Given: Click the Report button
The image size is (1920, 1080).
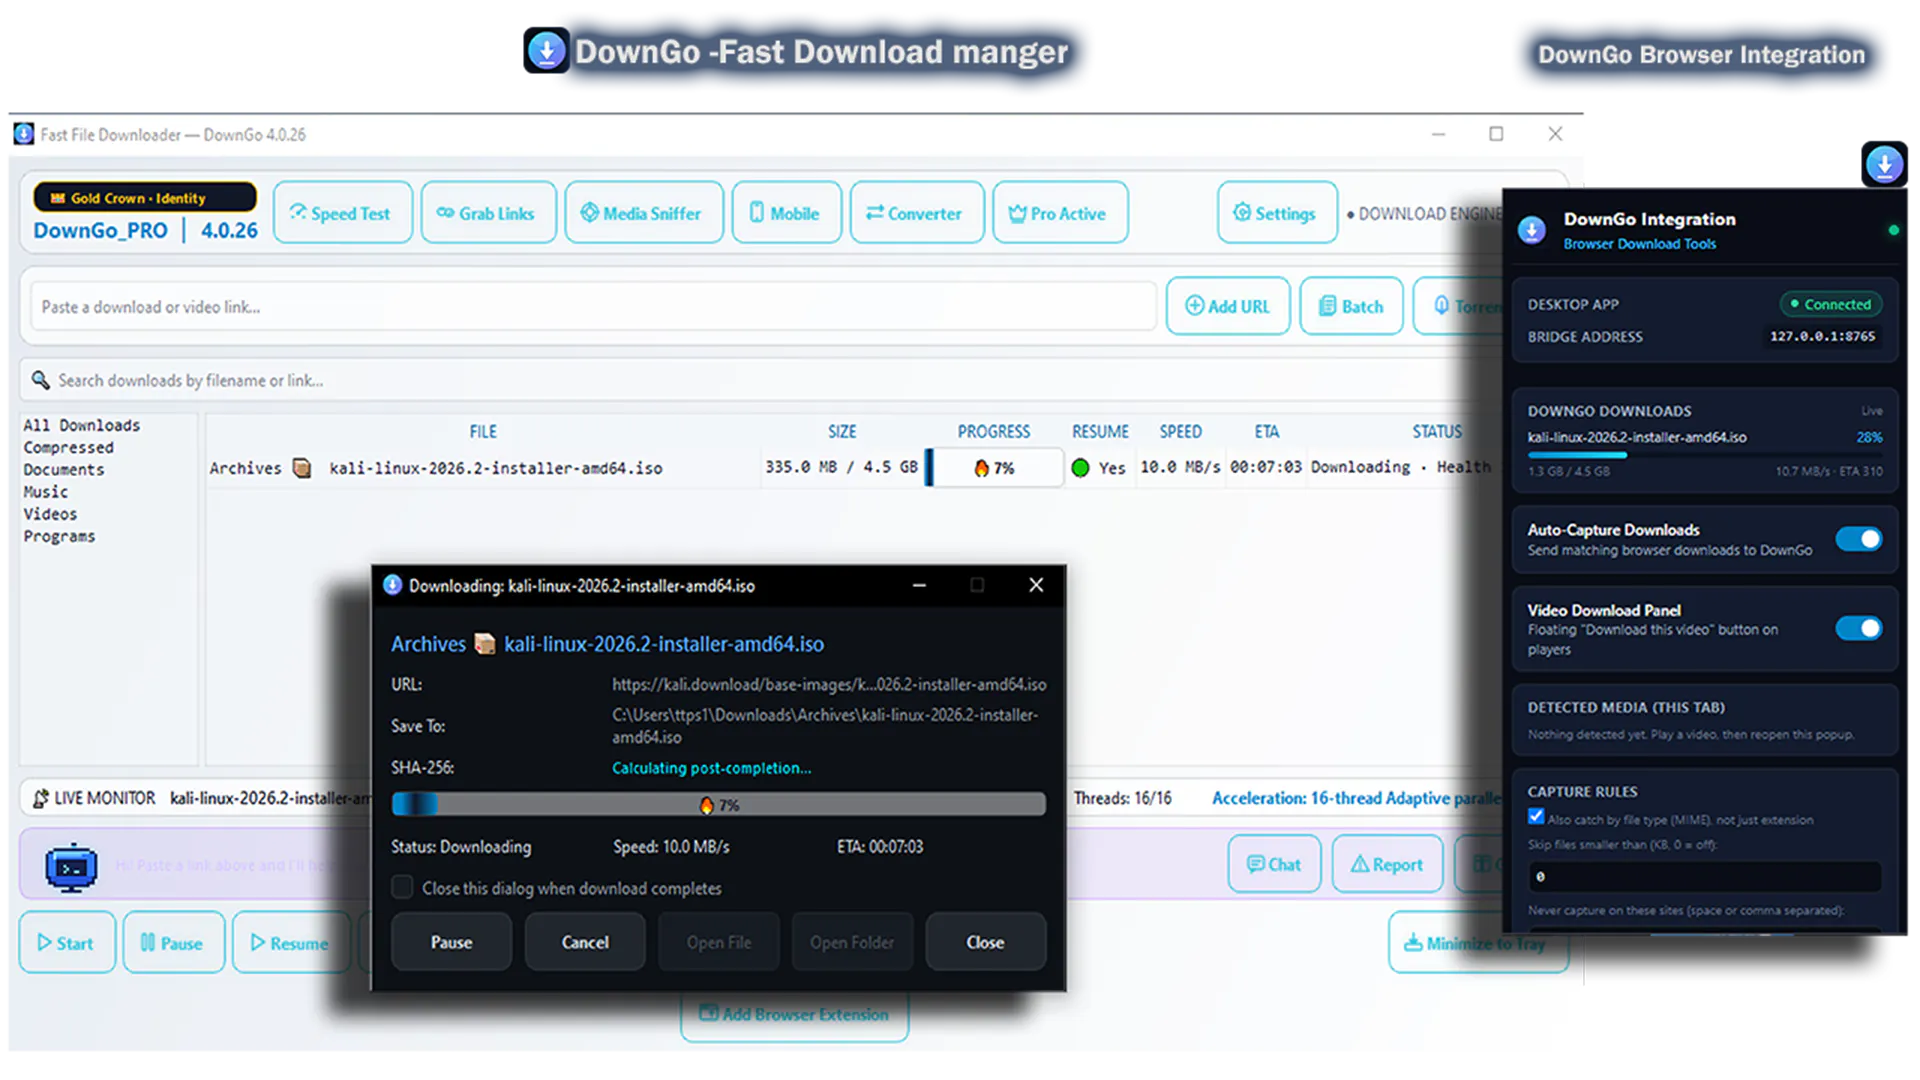Looking at the screenshot, I should 1387,864.
